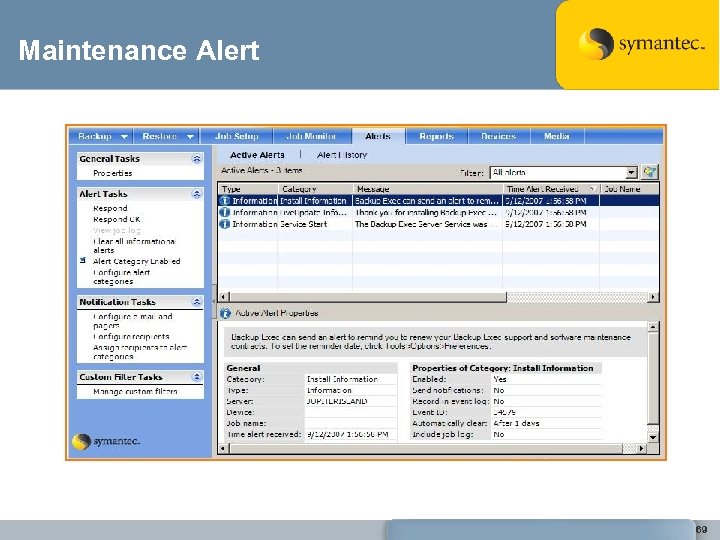Sort by the Category column header
Viewport: 720px width, 540px height.
315,189
